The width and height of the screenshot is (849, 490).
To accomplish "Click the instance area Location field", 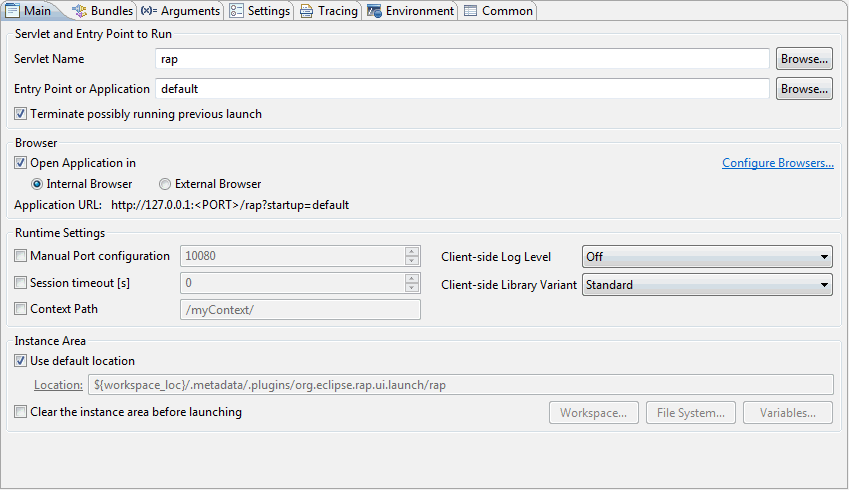I will (x=461, y=385).
